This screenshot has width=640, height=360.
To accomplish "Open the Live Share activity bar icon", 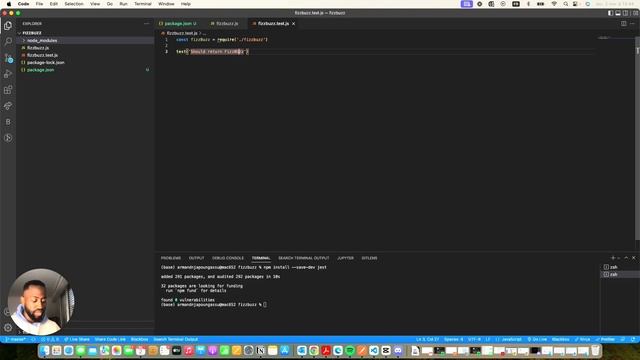I will 8,106.
